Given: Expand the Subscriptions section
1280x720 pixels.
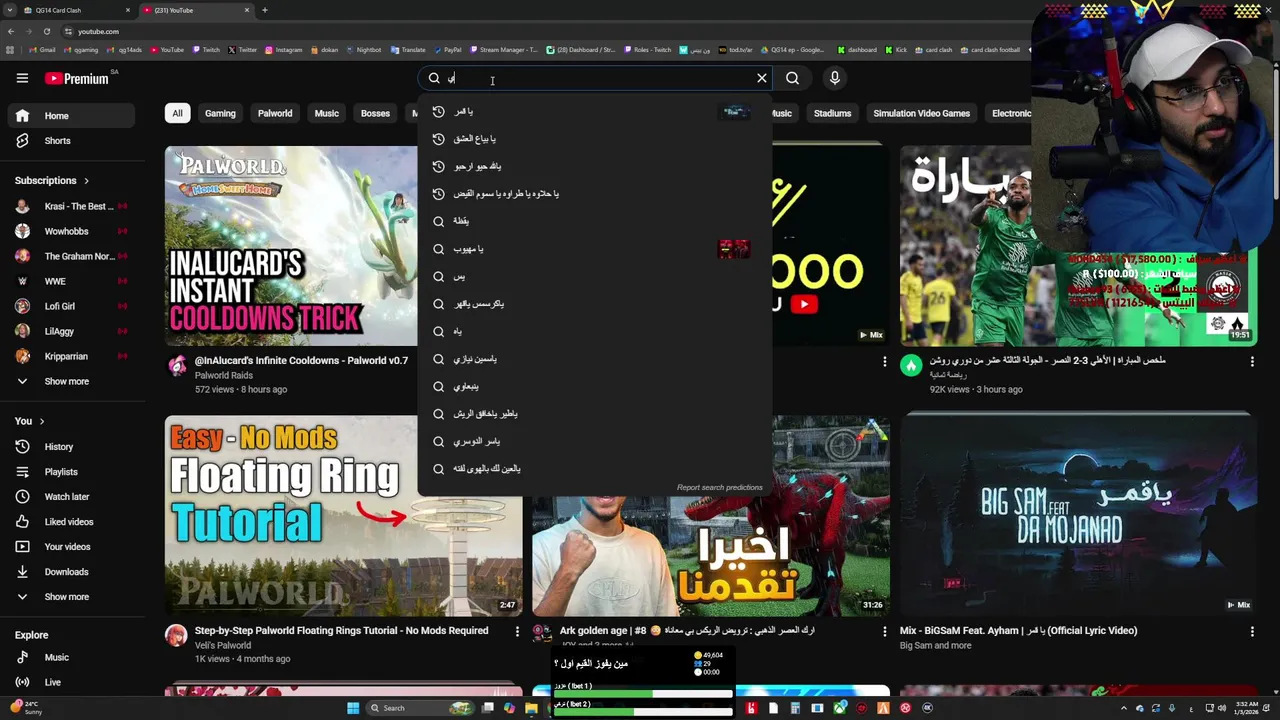Looking at the screenshot, I should [x=52, y=181].
